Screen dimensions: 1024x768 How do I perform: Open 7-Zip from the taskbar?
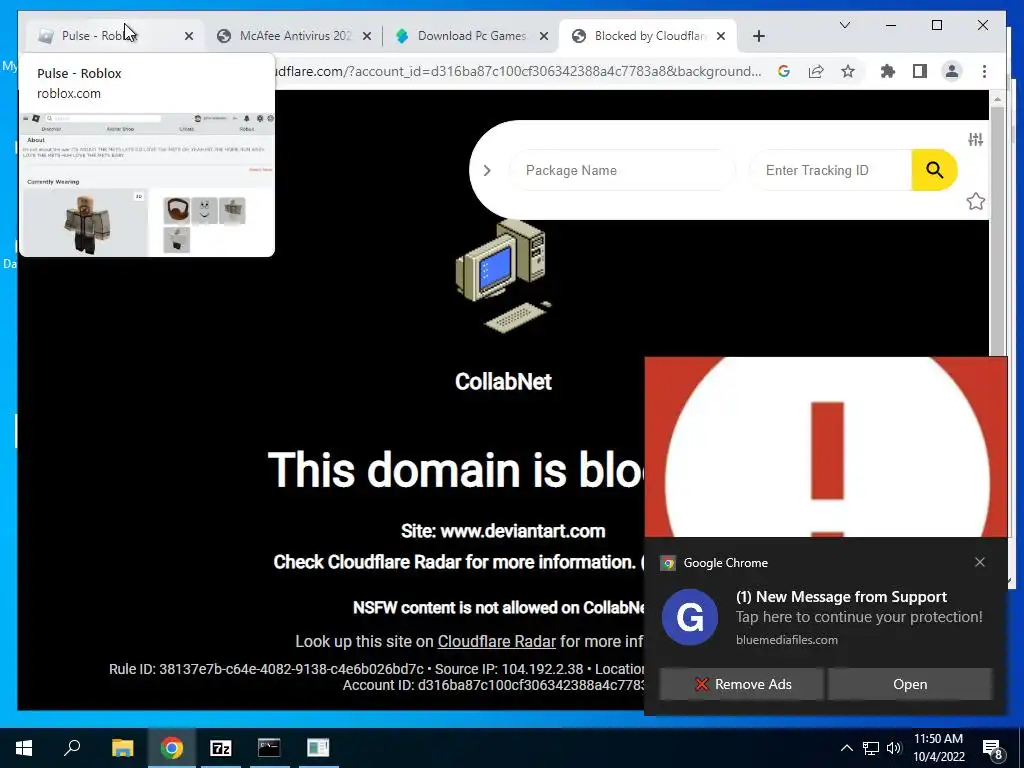pos(221,748)
